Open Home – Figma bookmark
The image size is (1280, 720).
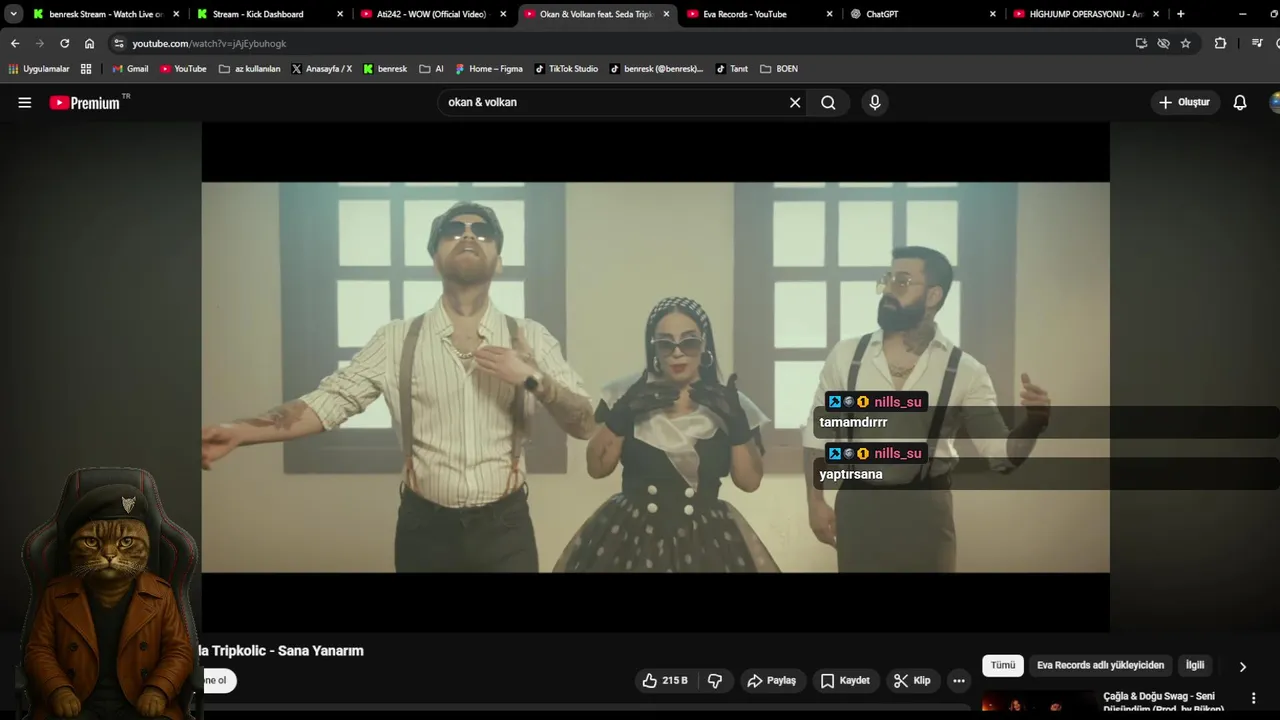(x=489, y=69)
